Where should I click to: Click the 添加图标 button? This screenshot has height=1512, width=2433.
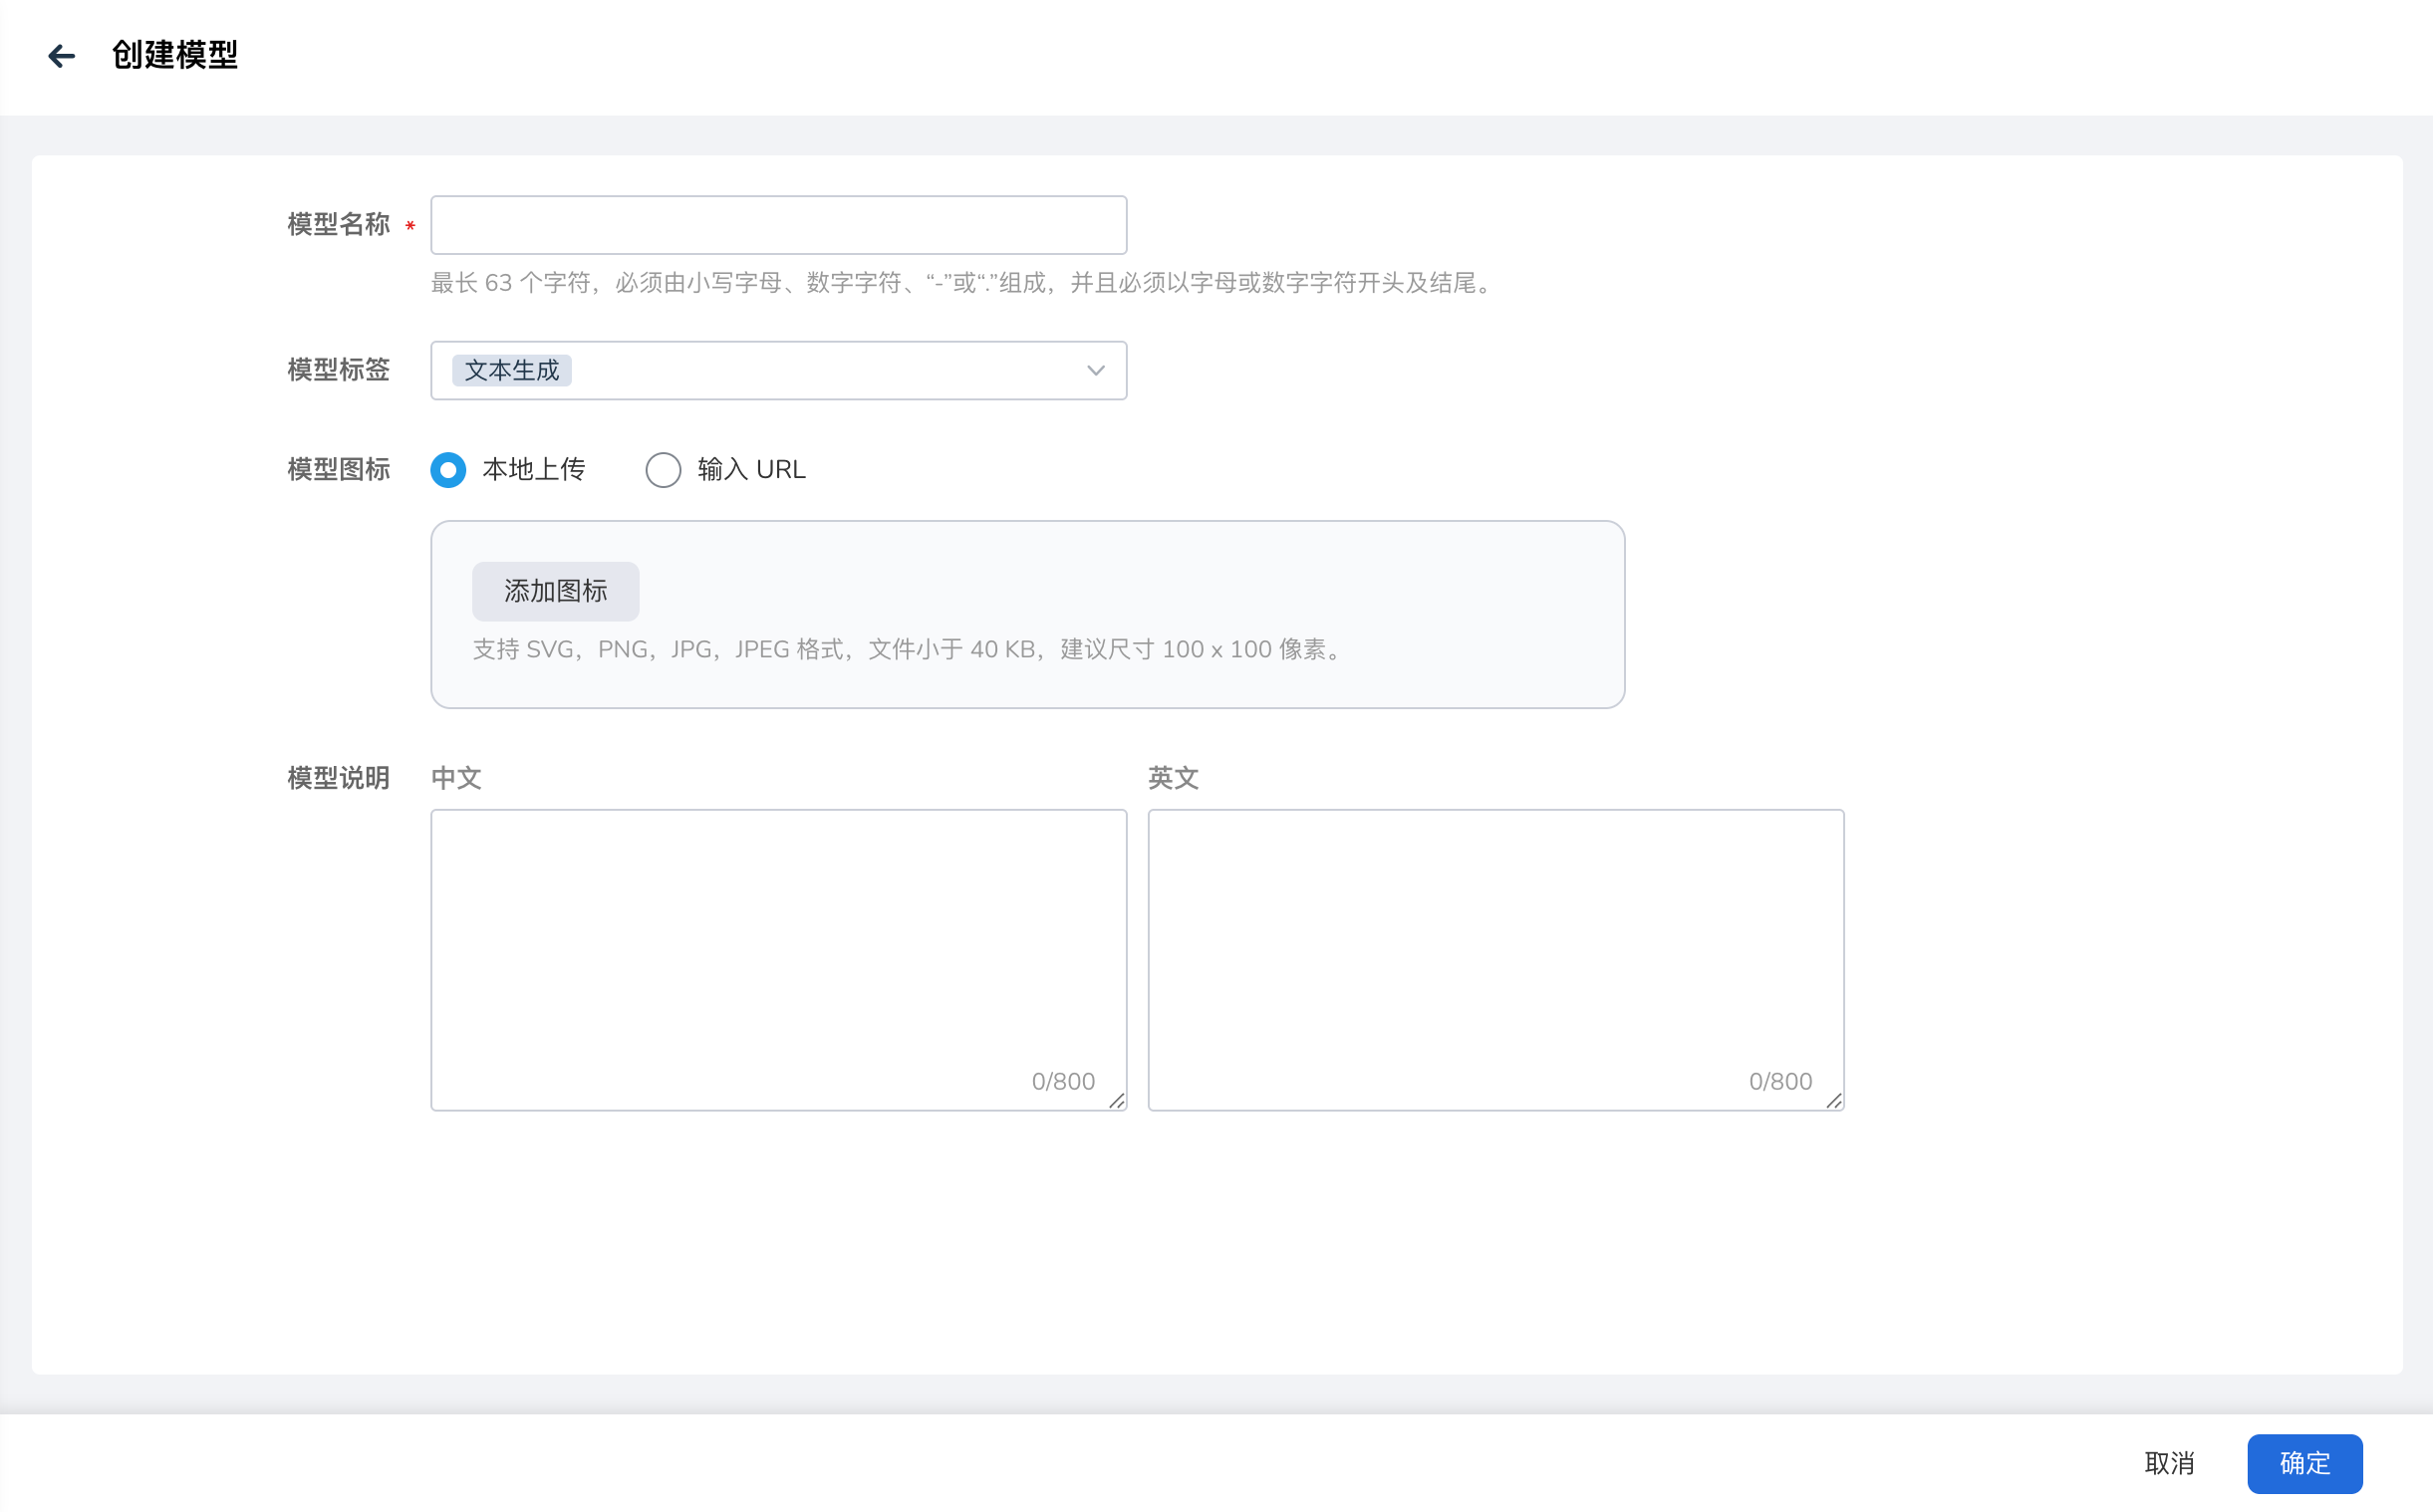click(555, 591)
